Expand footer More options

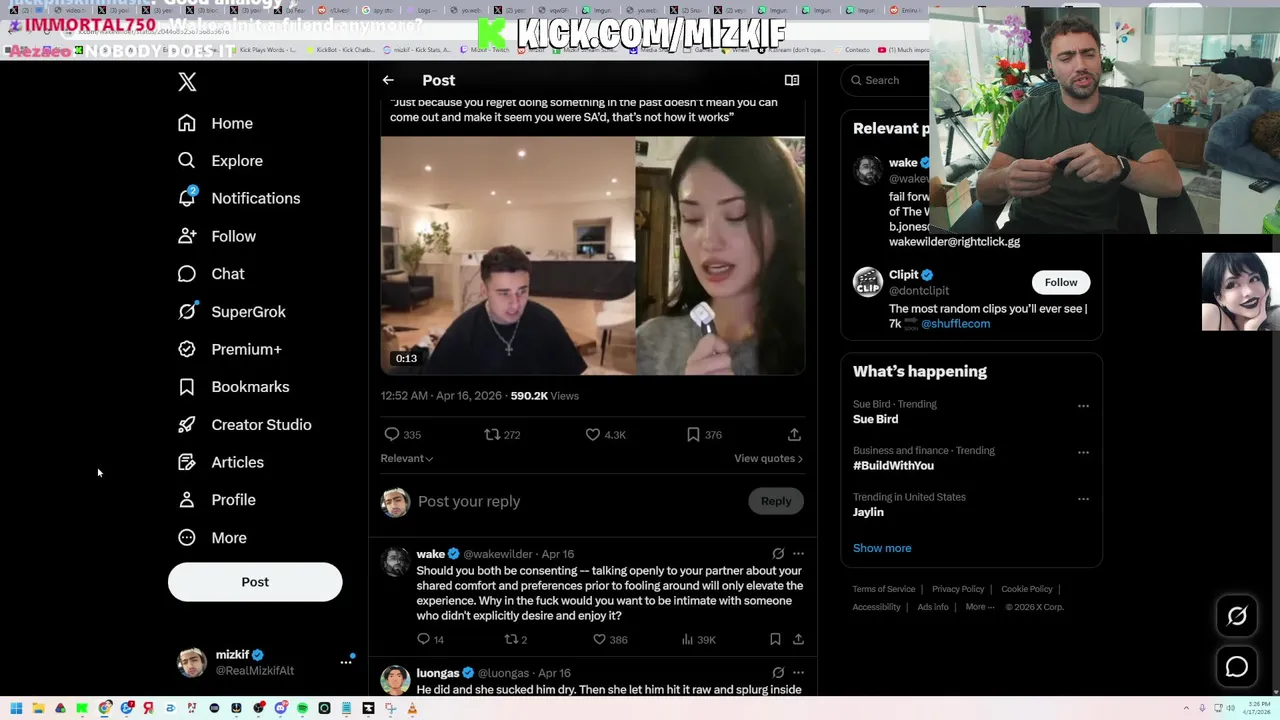coord(980,607)
